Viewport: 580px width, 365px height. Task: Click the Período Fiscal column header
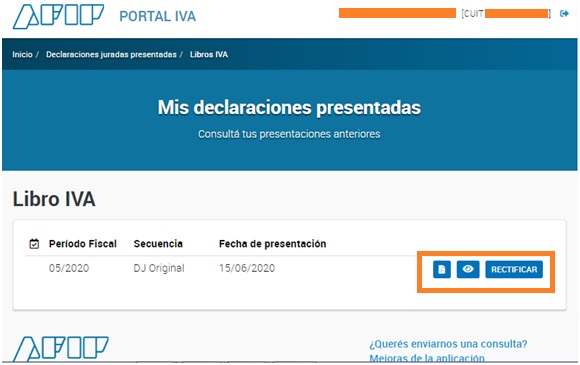pos(83,244)
